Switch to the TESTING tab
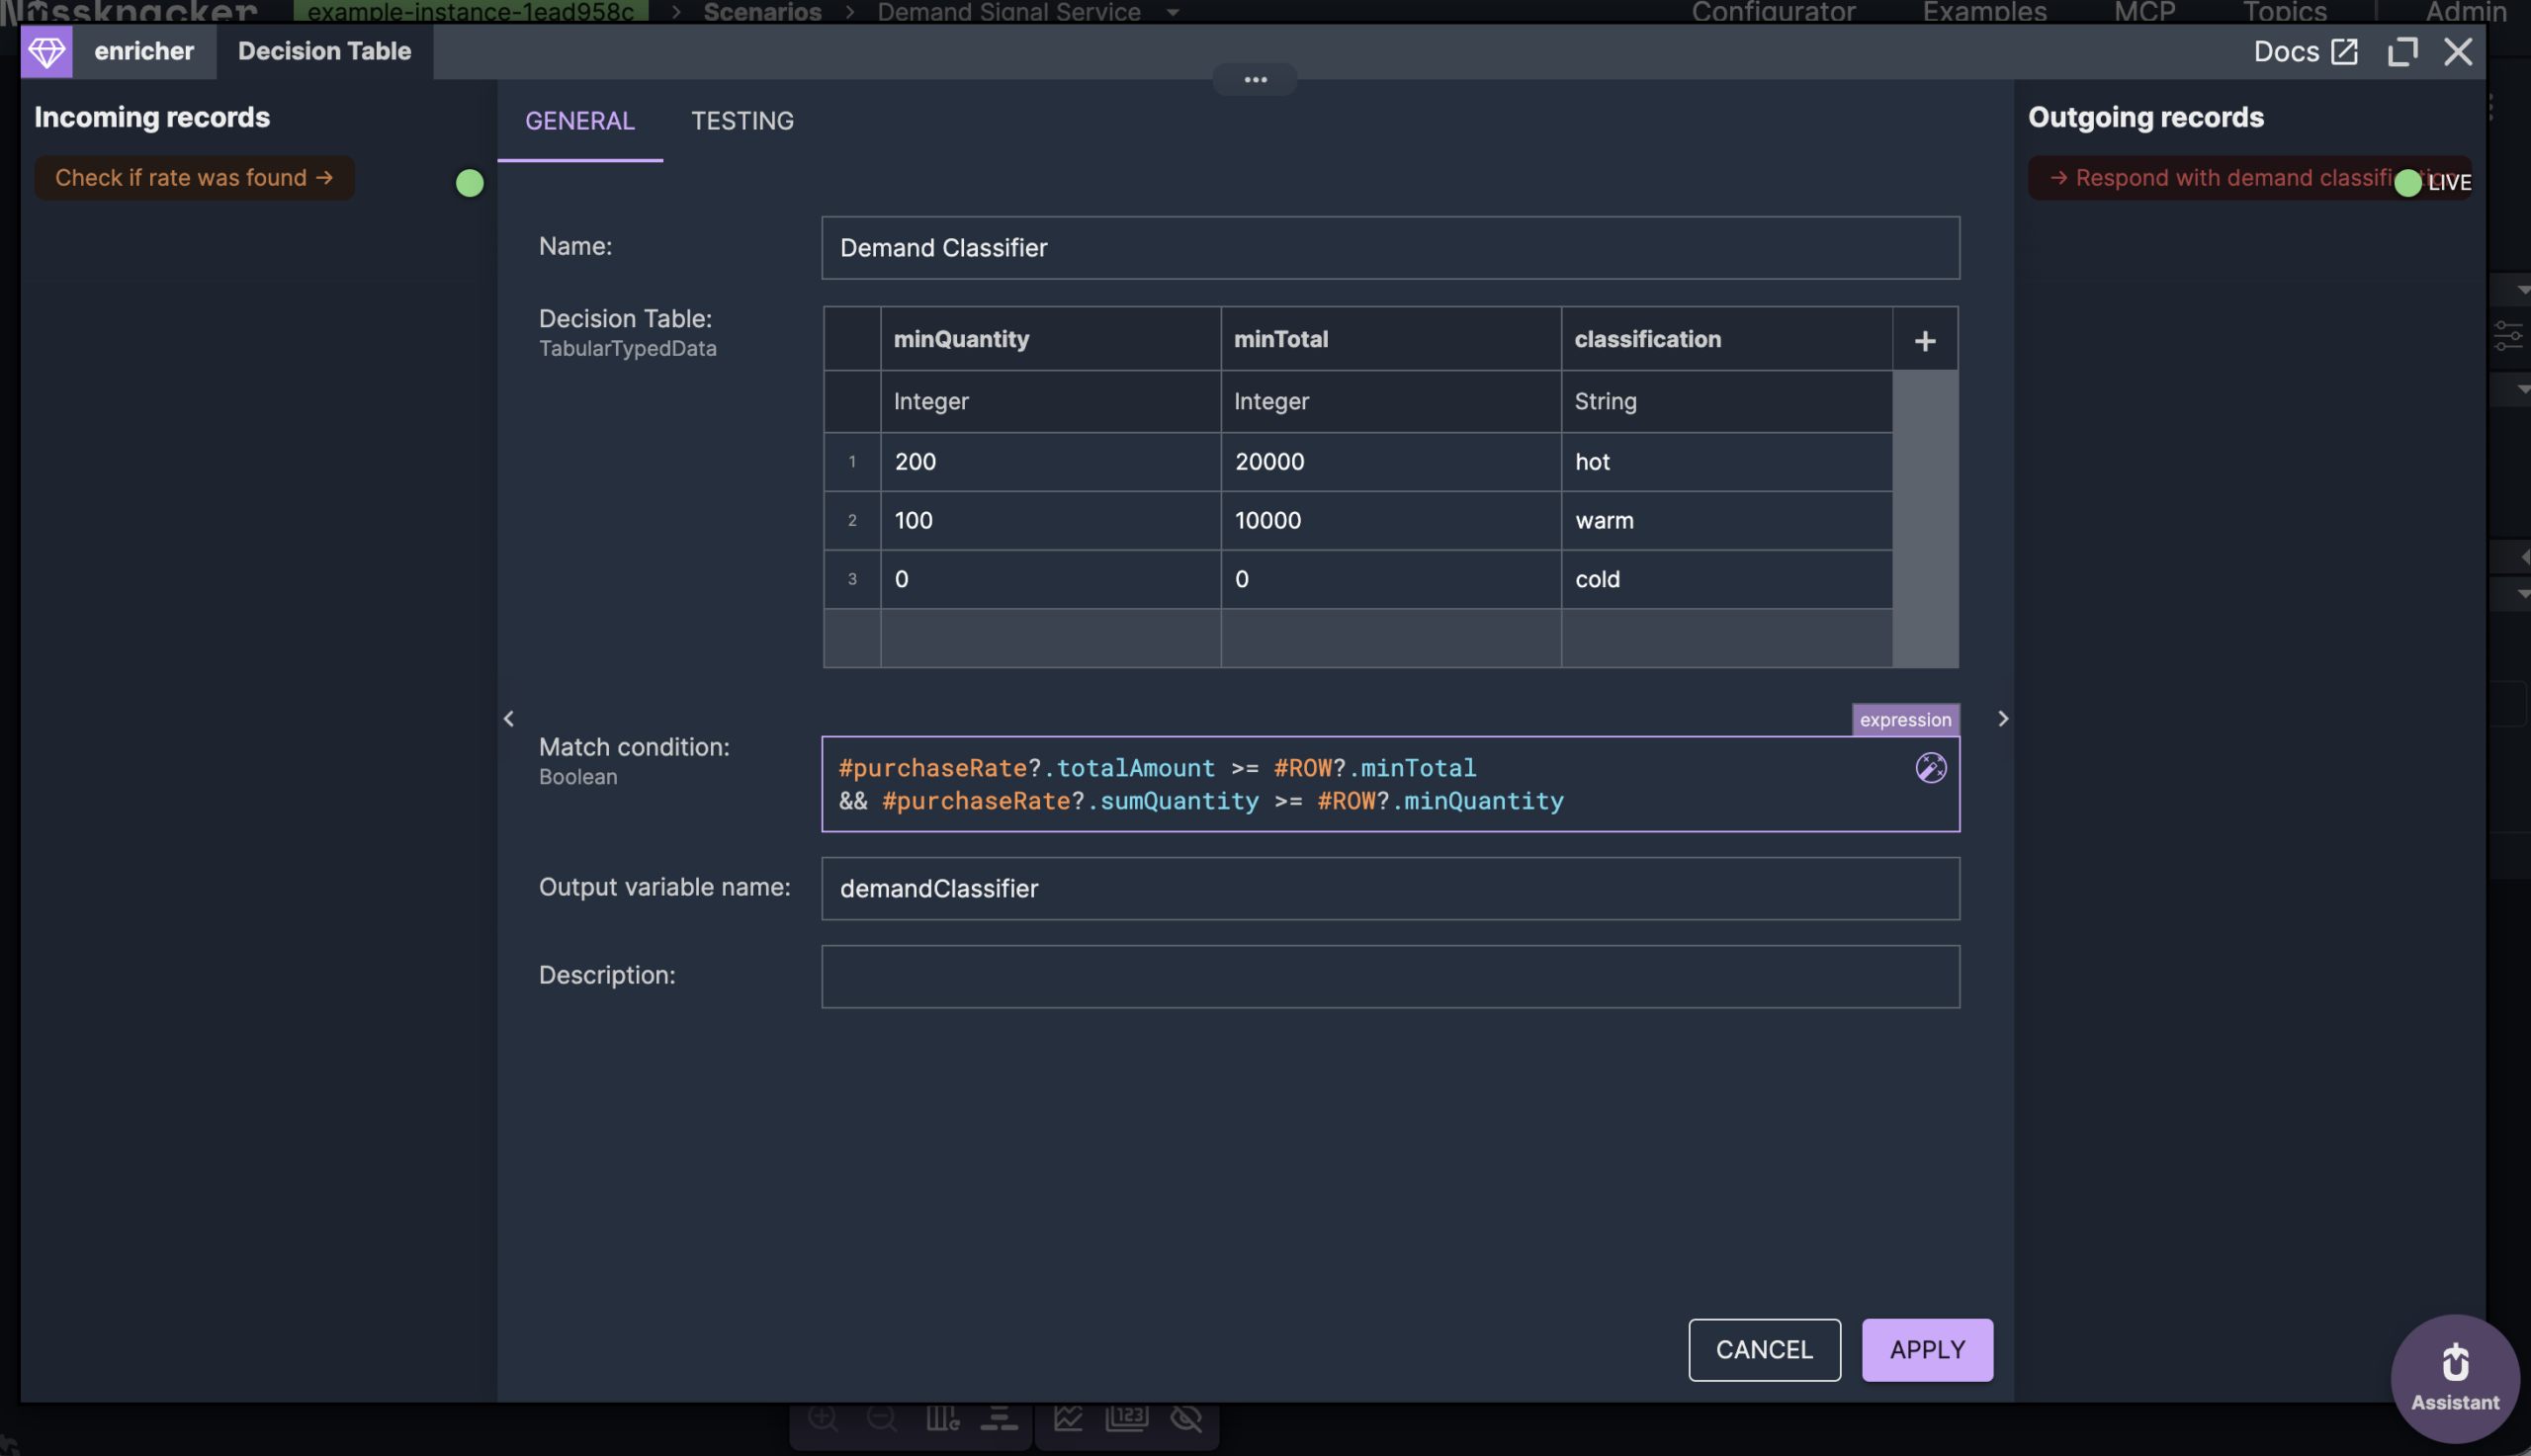 (742, 121)
